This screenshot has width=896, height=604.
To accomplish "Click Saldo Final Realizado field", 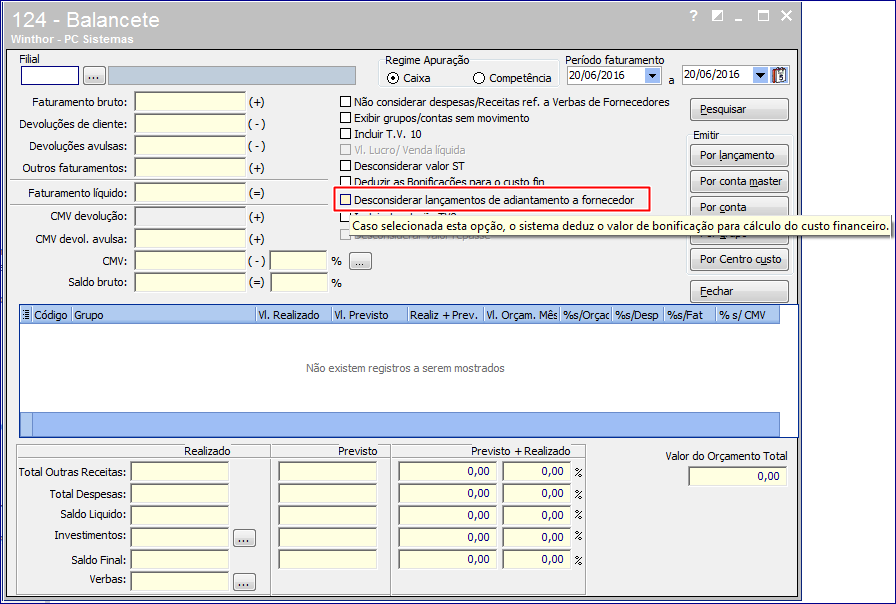I will (x=180, y=559).
